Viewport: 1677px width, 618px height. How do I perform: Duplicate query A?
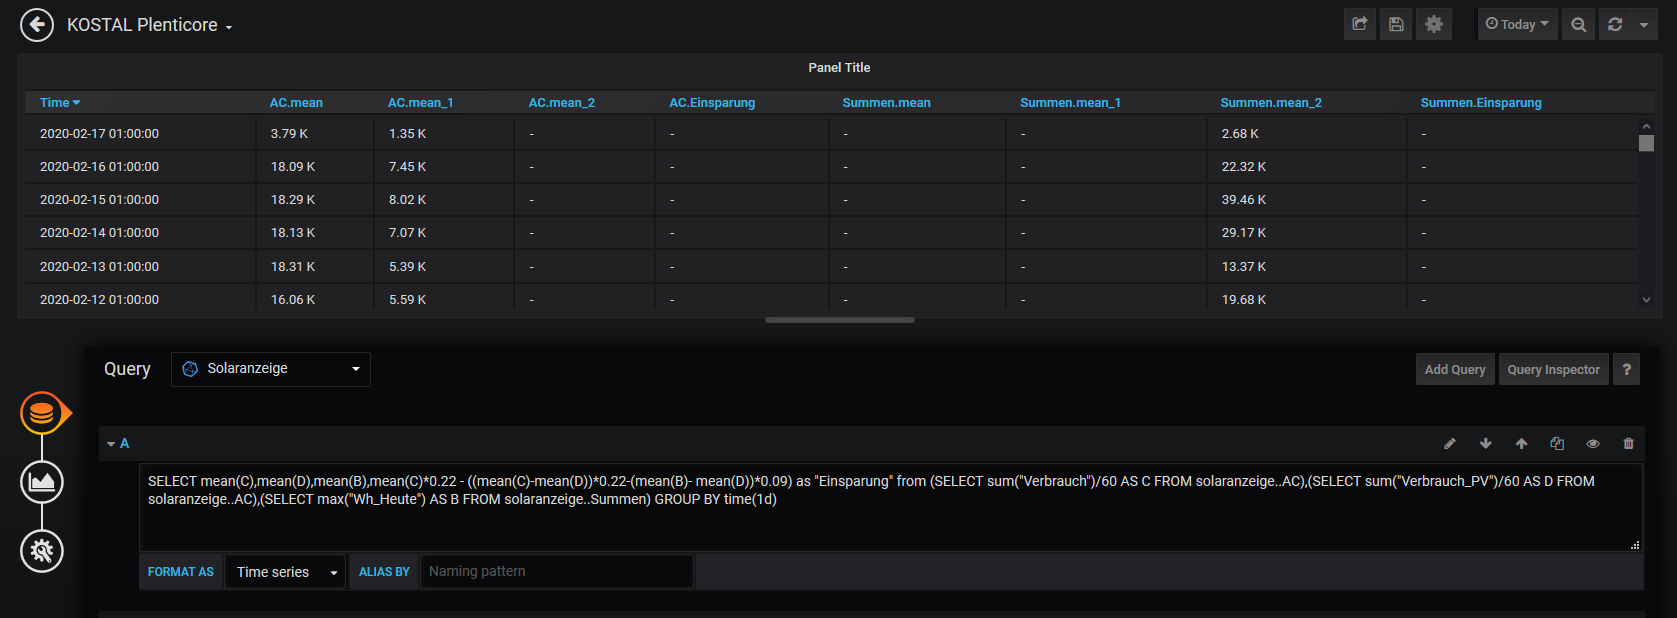coord(1557,443)
